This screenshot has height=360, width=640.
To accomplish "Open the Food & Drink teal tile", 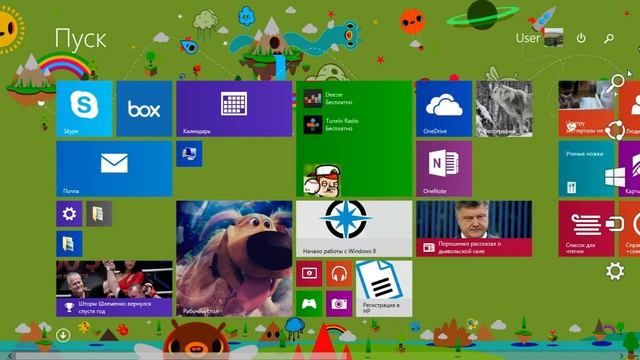I will 586,169.
